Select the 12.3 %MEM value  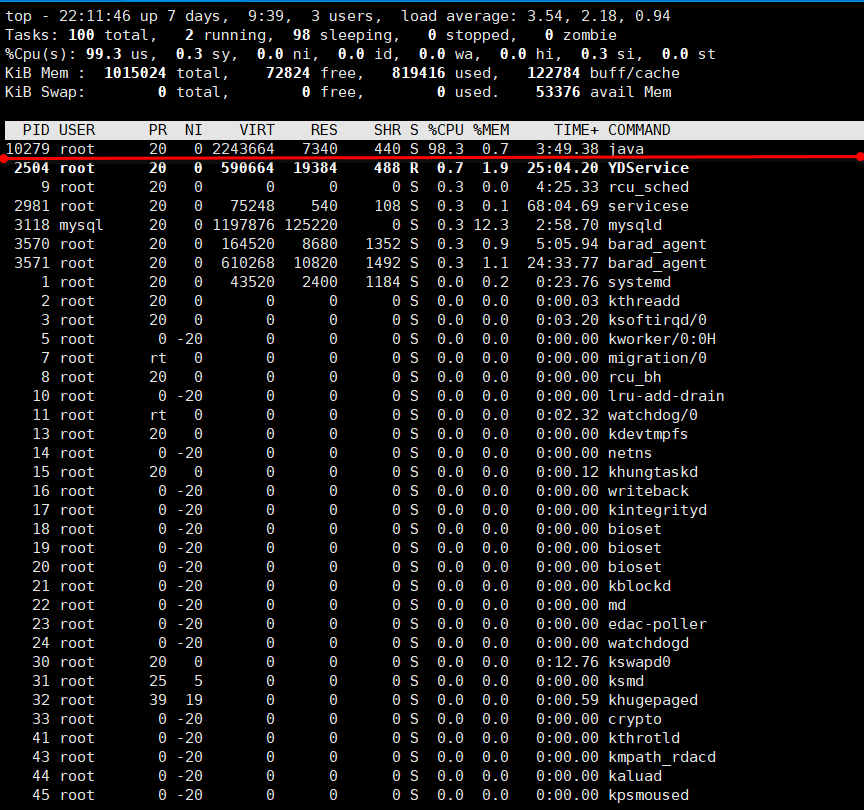pos(491,225)
